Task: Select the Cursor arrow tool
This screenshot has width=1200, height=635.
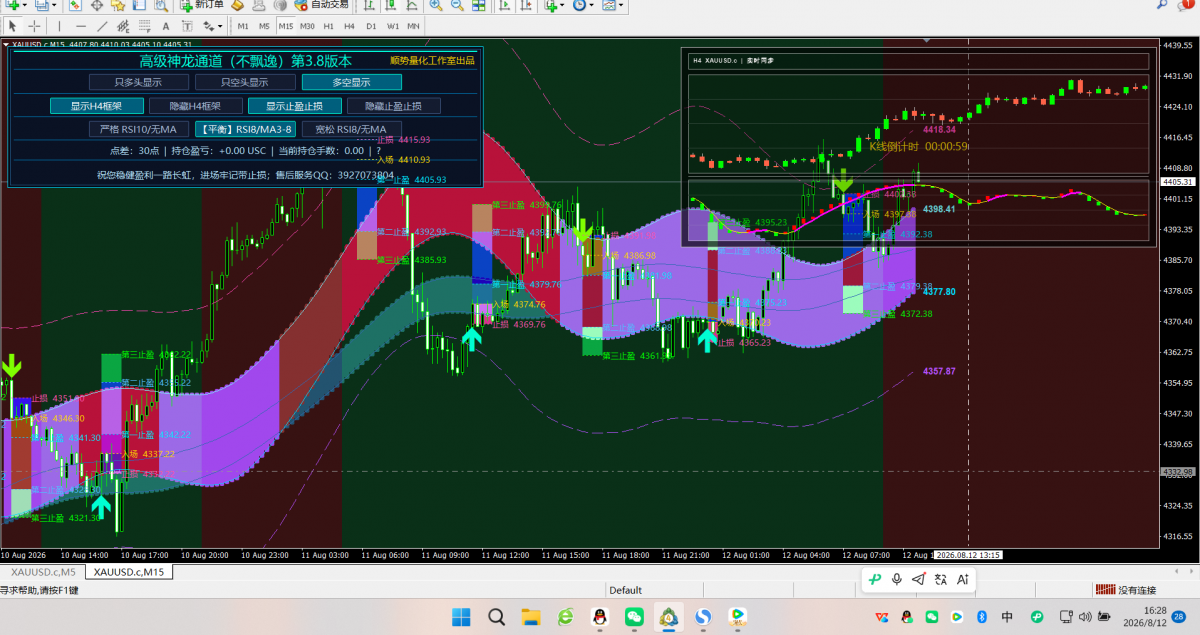Action: click(12, 26)
